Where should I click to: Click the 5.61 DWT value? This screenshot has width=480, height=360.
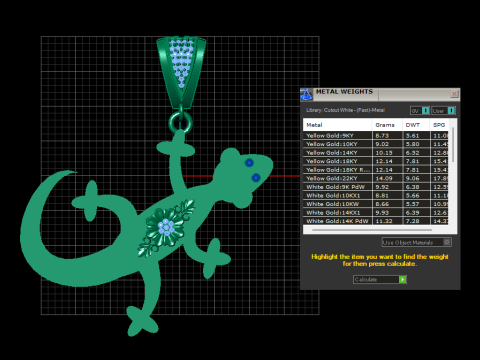click(x=412, y=136)
